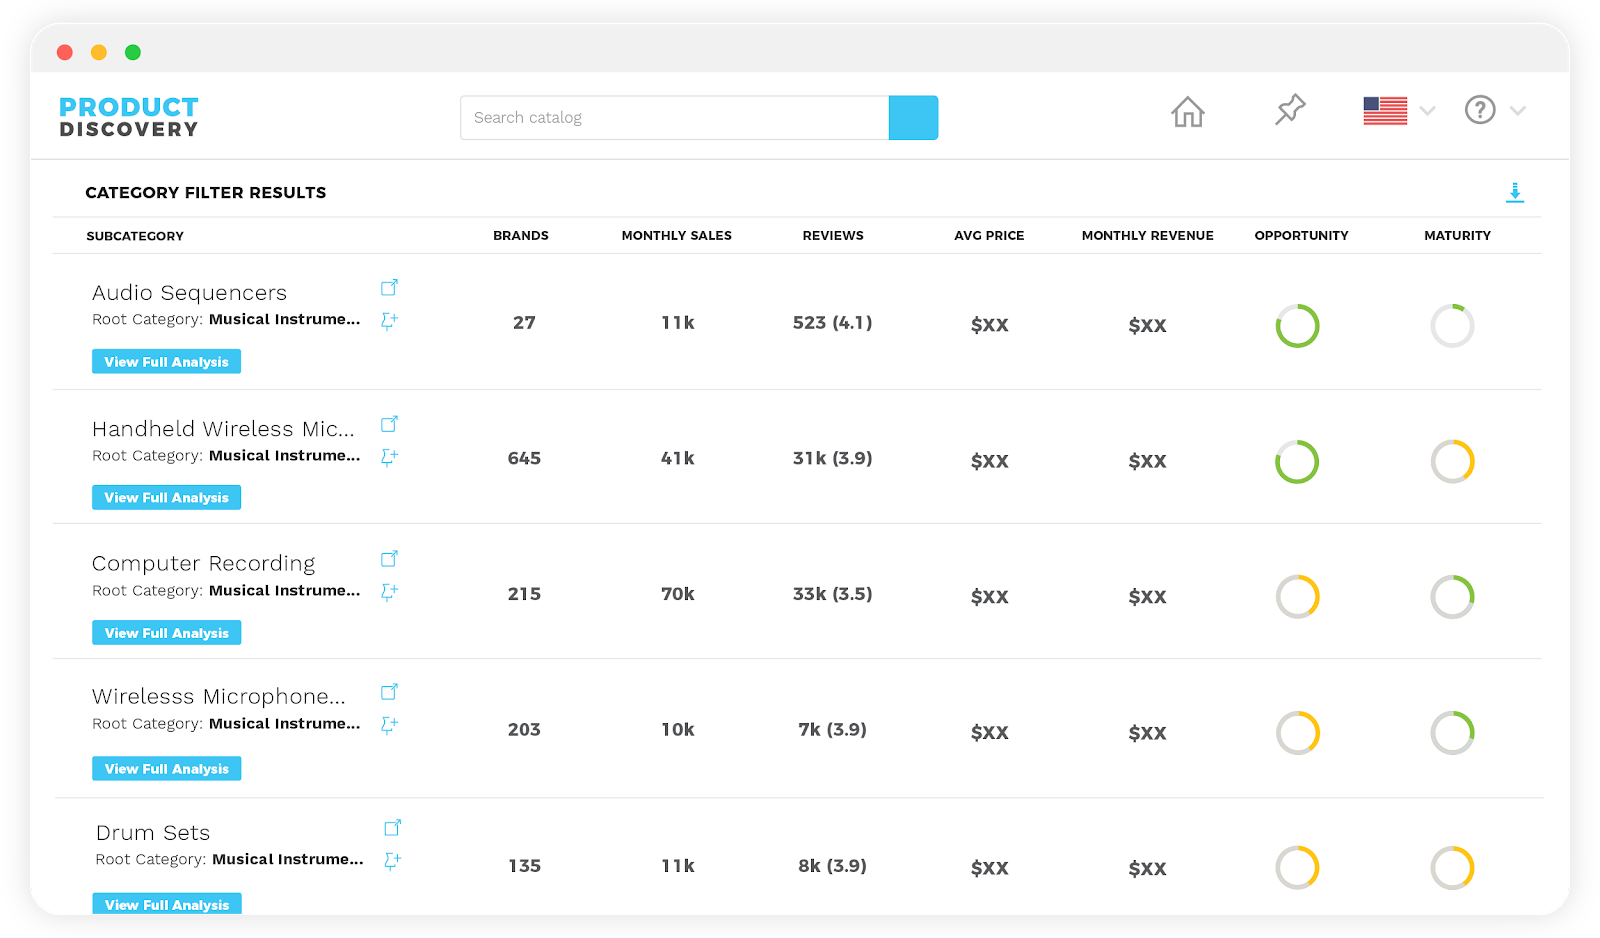Open Audio Sequencers in new window icon
1600x938 pixels.
point(389,288)
